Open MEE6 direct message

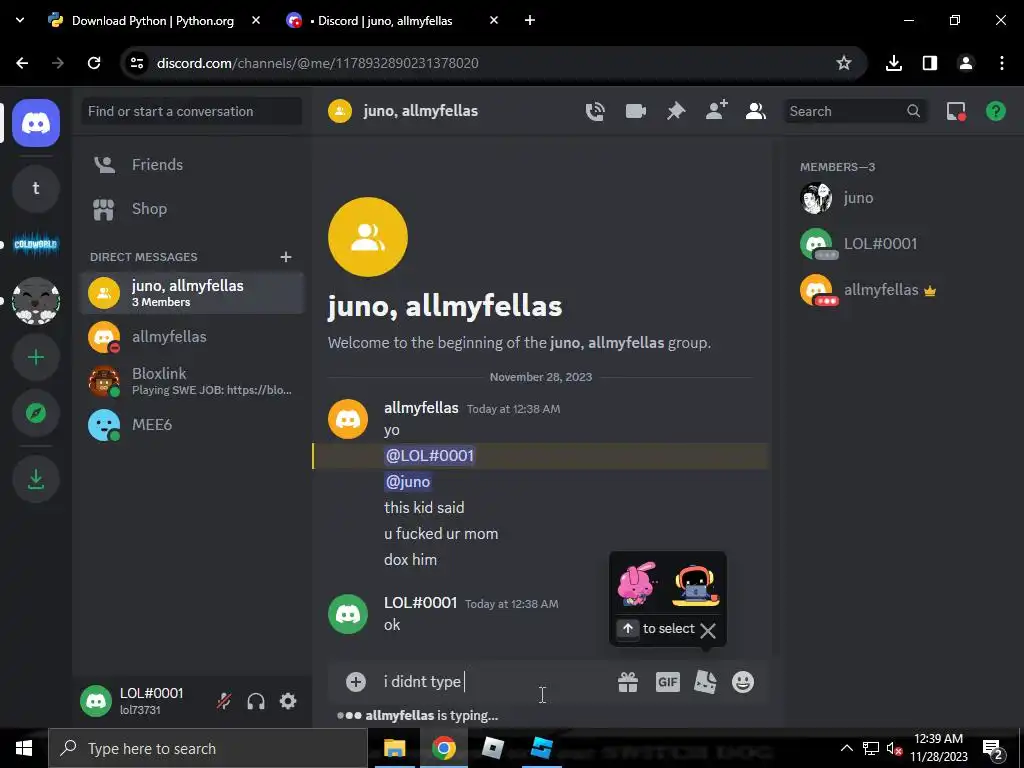pyautogui.click(x=192, y=425)
